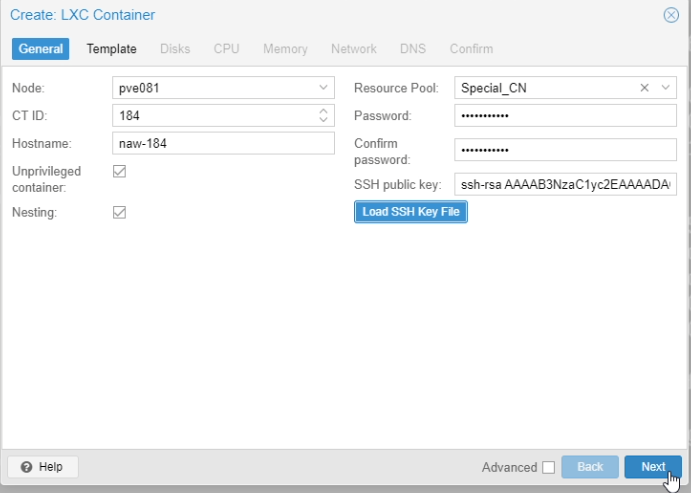Select the CPU tab
The height and width of the screenshot is (493, 691).
point(227,49)
